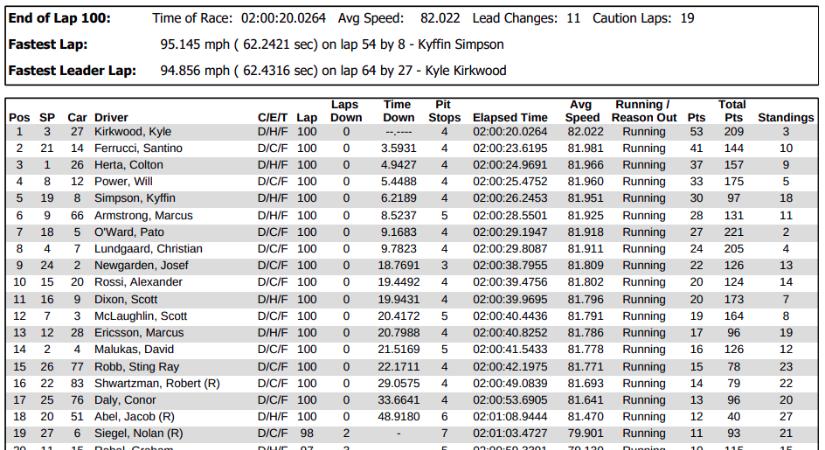Click elapsed time '02:01:08.9444'
The height and width of the screenshot is (450, 825).
tap(510, 417)
